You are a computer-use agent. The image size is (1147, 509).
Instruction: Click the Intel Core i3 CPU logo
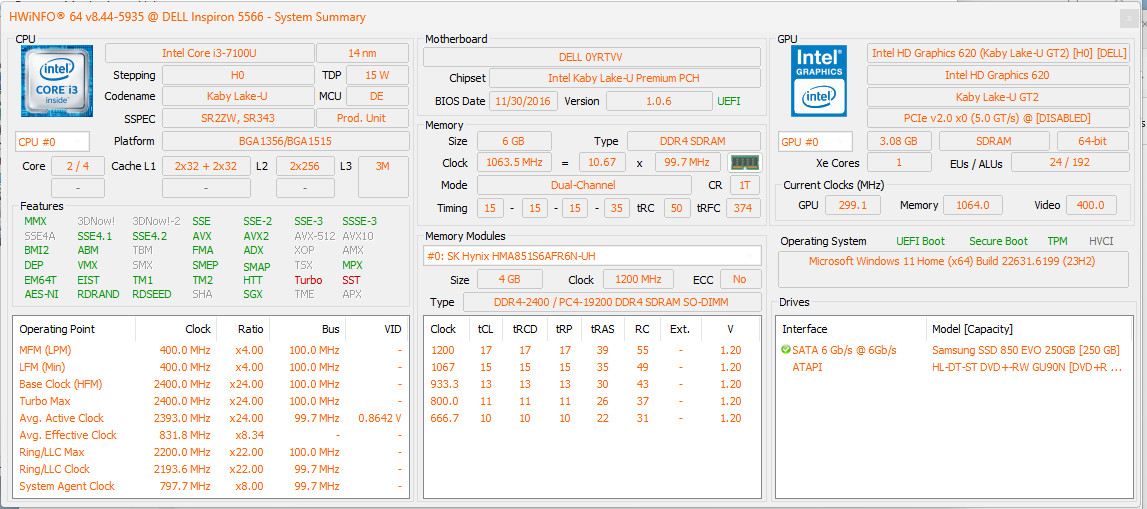(x=57, y=80)
